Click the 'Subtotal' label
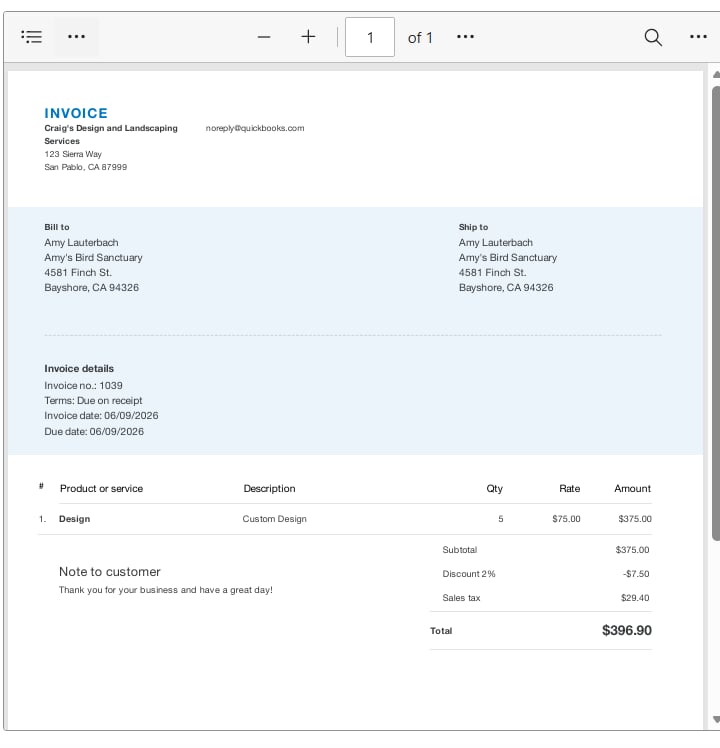The width and height of the screenshot is (720, 748). click(x=459, y=550)
